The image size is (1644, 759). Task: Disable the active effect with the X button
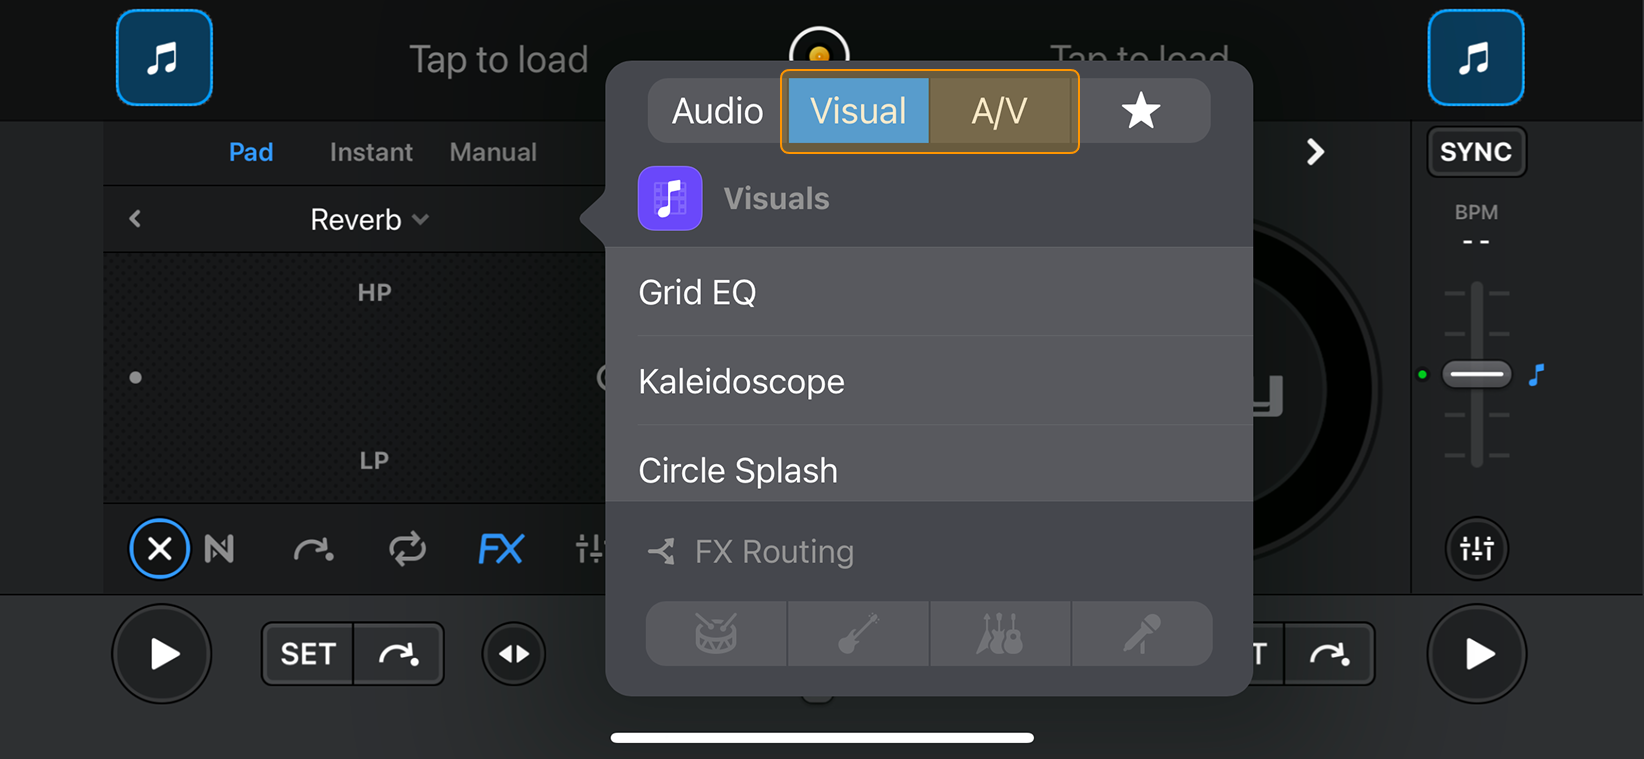159,548
